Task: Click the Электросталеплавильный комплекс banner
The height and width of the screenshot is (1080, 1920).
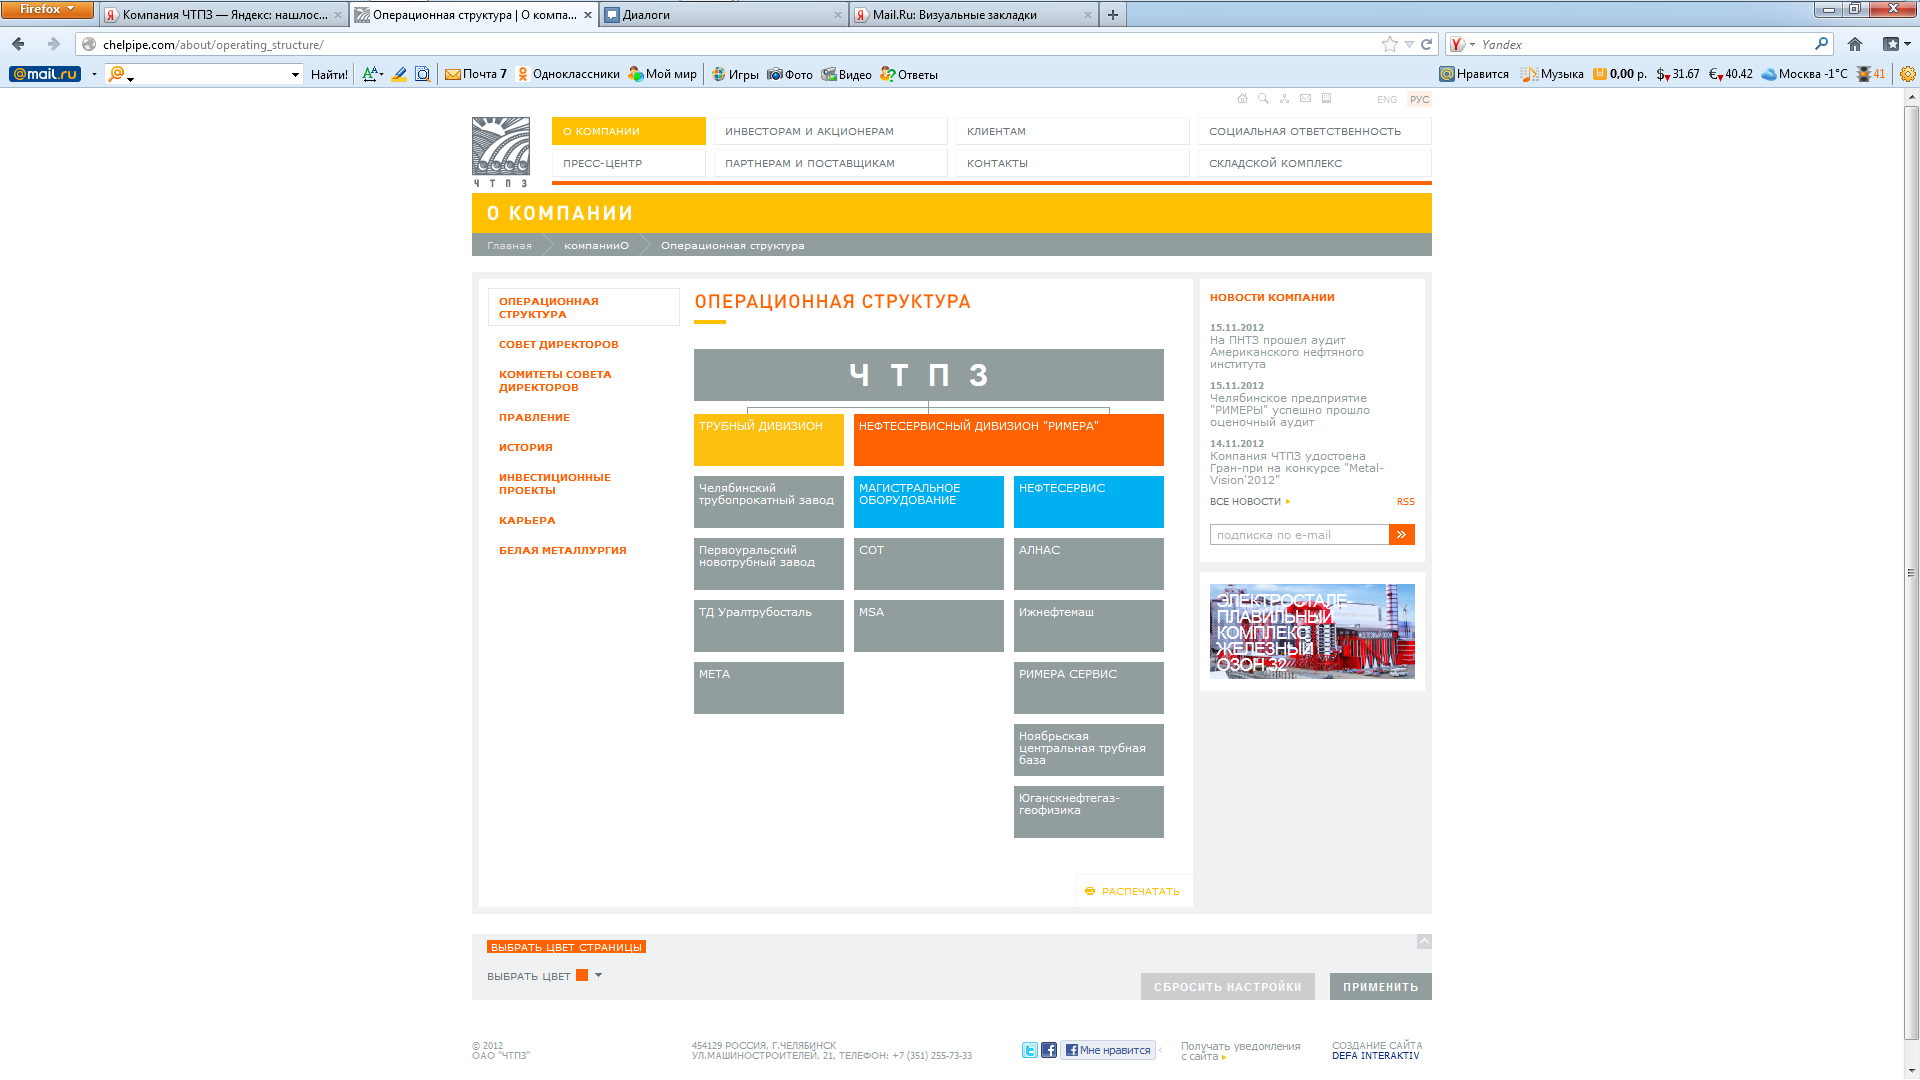Action: (x=1312, y=632)
